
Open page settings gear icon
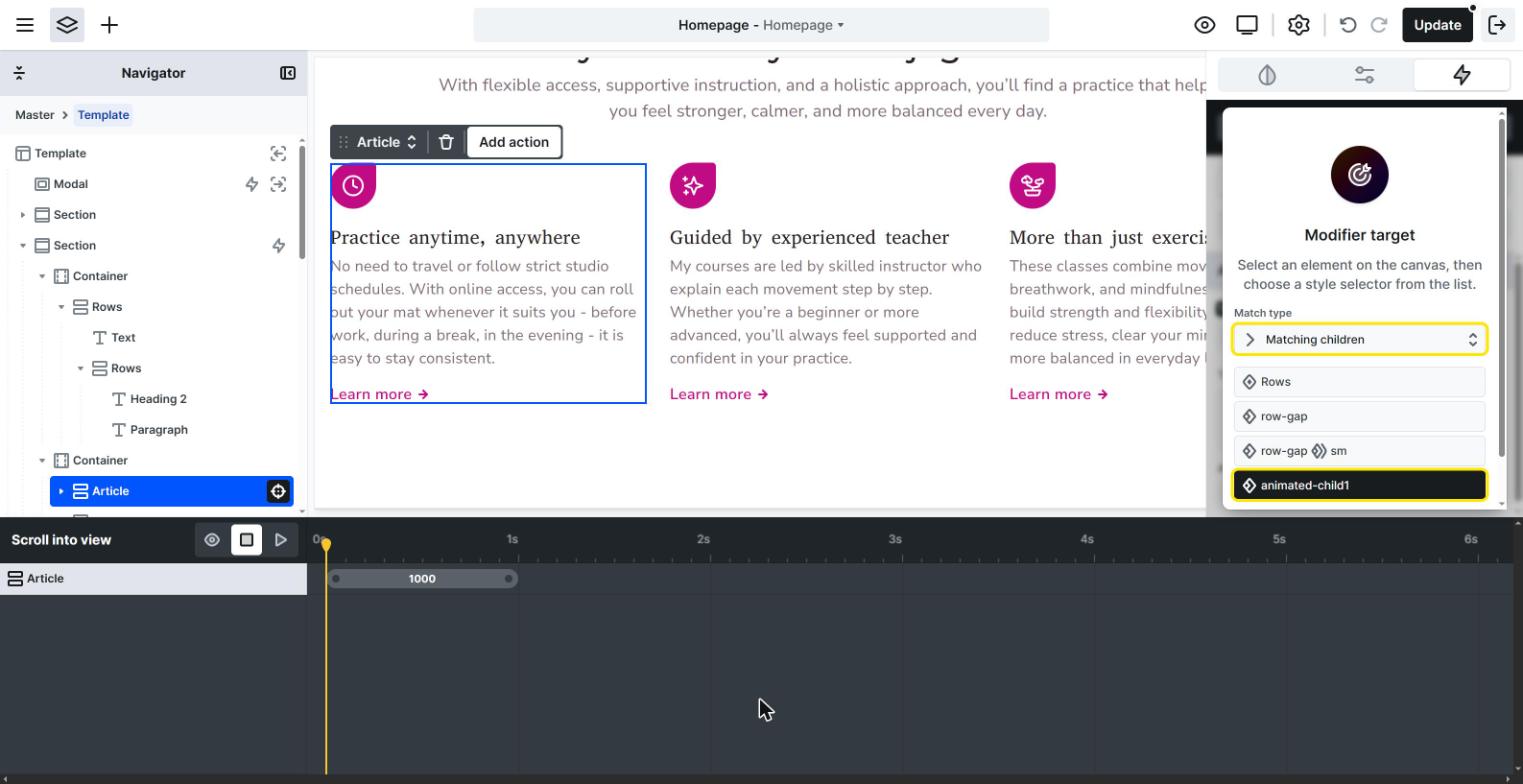(1299, 25)
